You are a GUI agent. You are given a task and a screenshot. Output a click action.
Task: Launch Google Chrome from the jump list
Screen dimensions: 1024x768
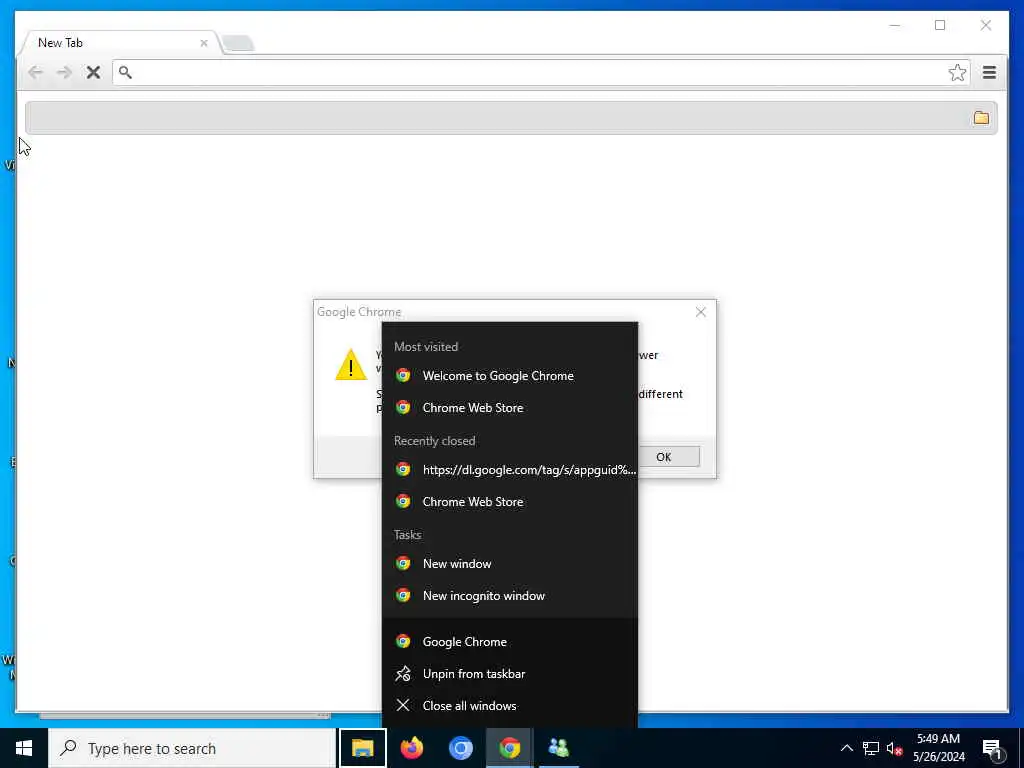tap(510, 641)
